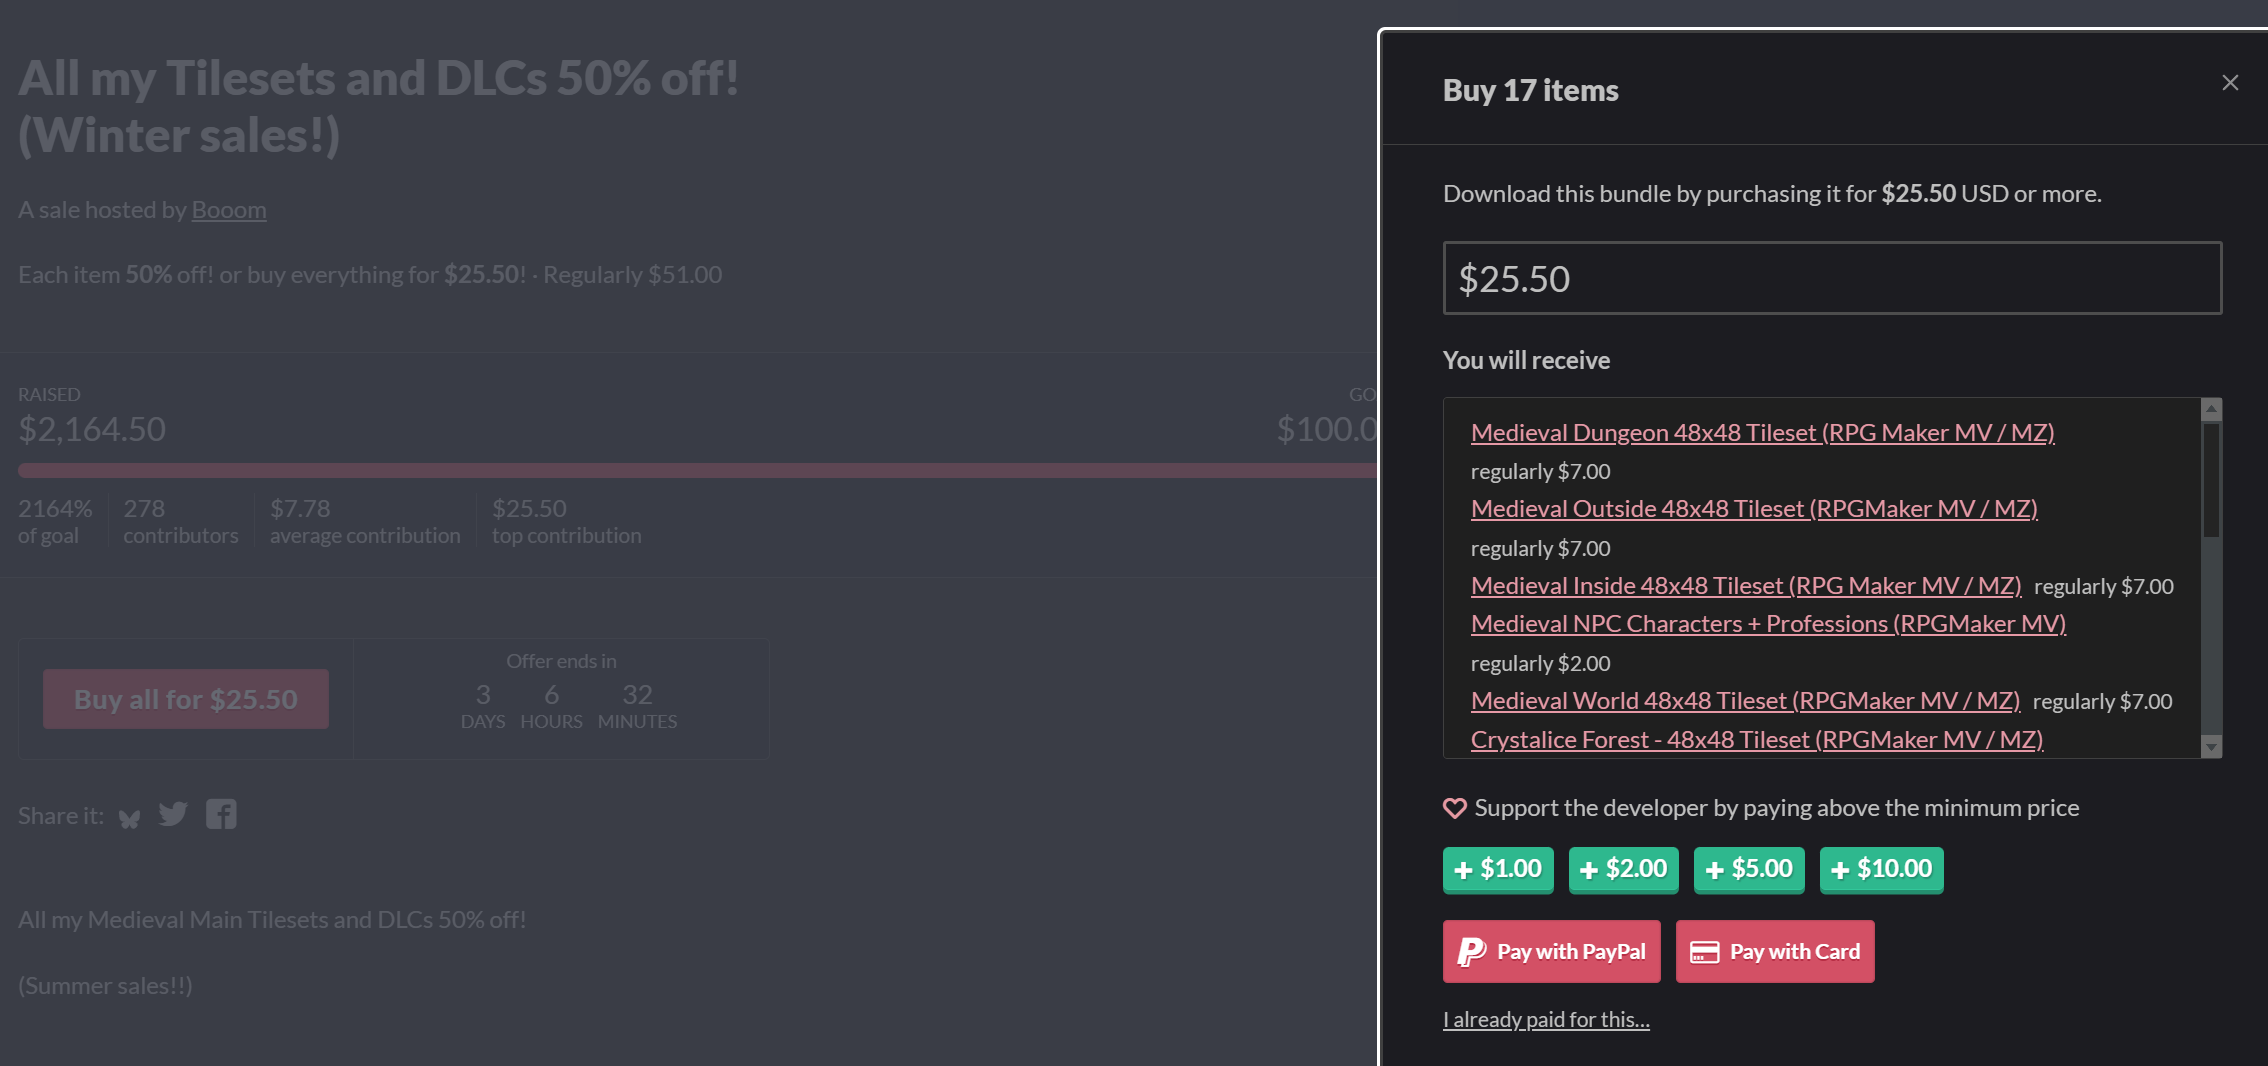Pay with Card
Image resolution: width=2268 pixels, height=1066 pixels.
coord(1775,952)
